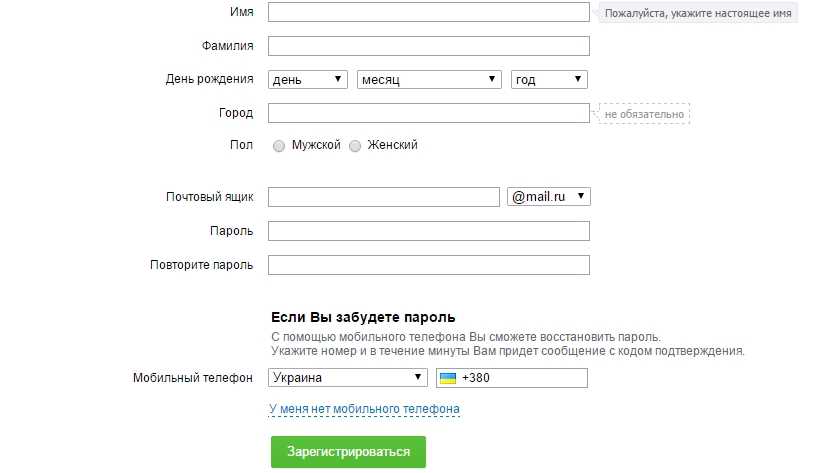This screenshot has height=473, width=820.
Task: Select the Мужской radio button
Action: point(279,146)
